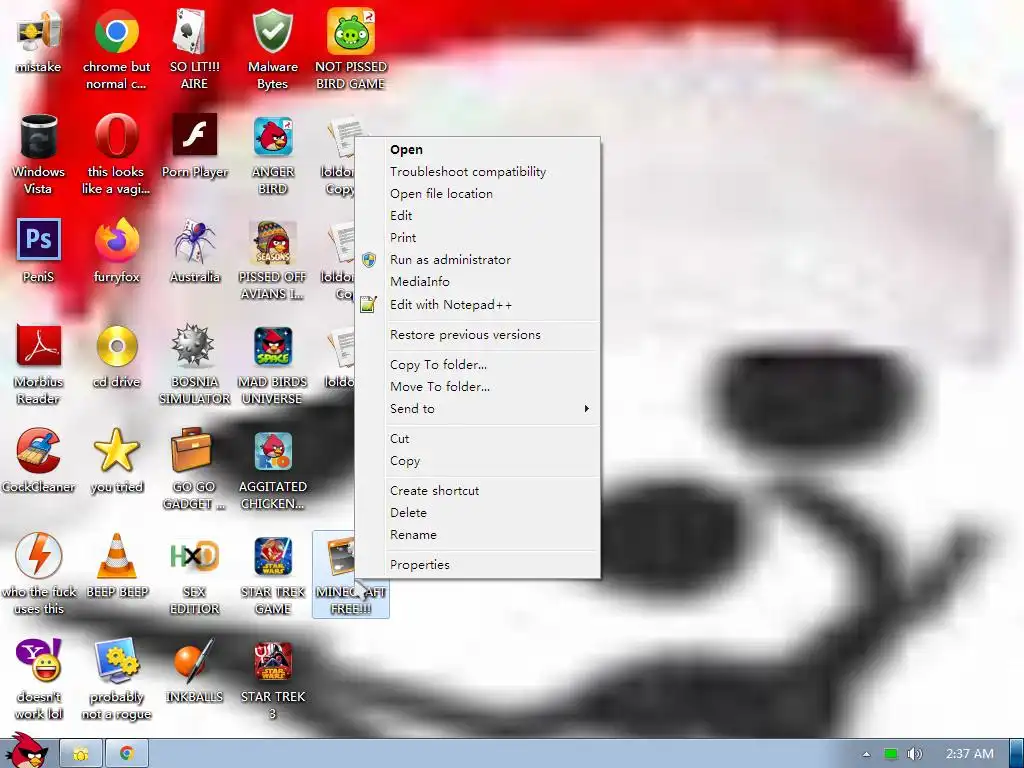The image size is (1024, 768).
Task: Choose Copy To folder... entry
Action: 478,364
